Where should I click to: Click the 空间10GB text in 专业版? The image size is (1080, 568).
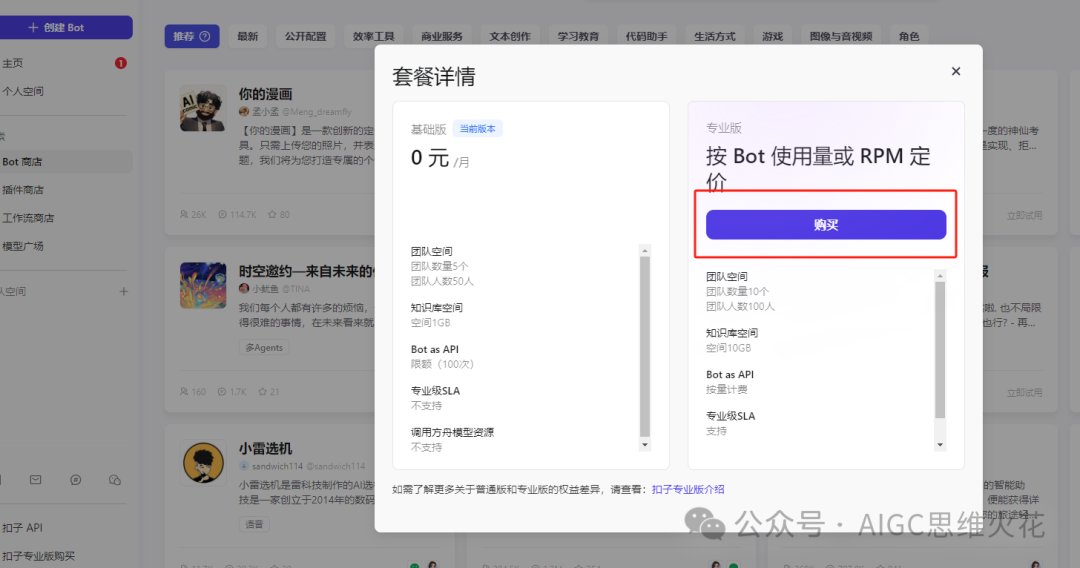(728, 348)
